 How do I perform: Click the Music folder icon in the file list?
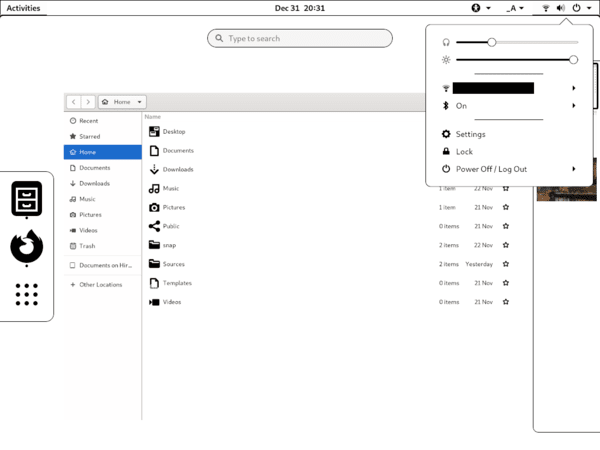click(x=154, y=188)
